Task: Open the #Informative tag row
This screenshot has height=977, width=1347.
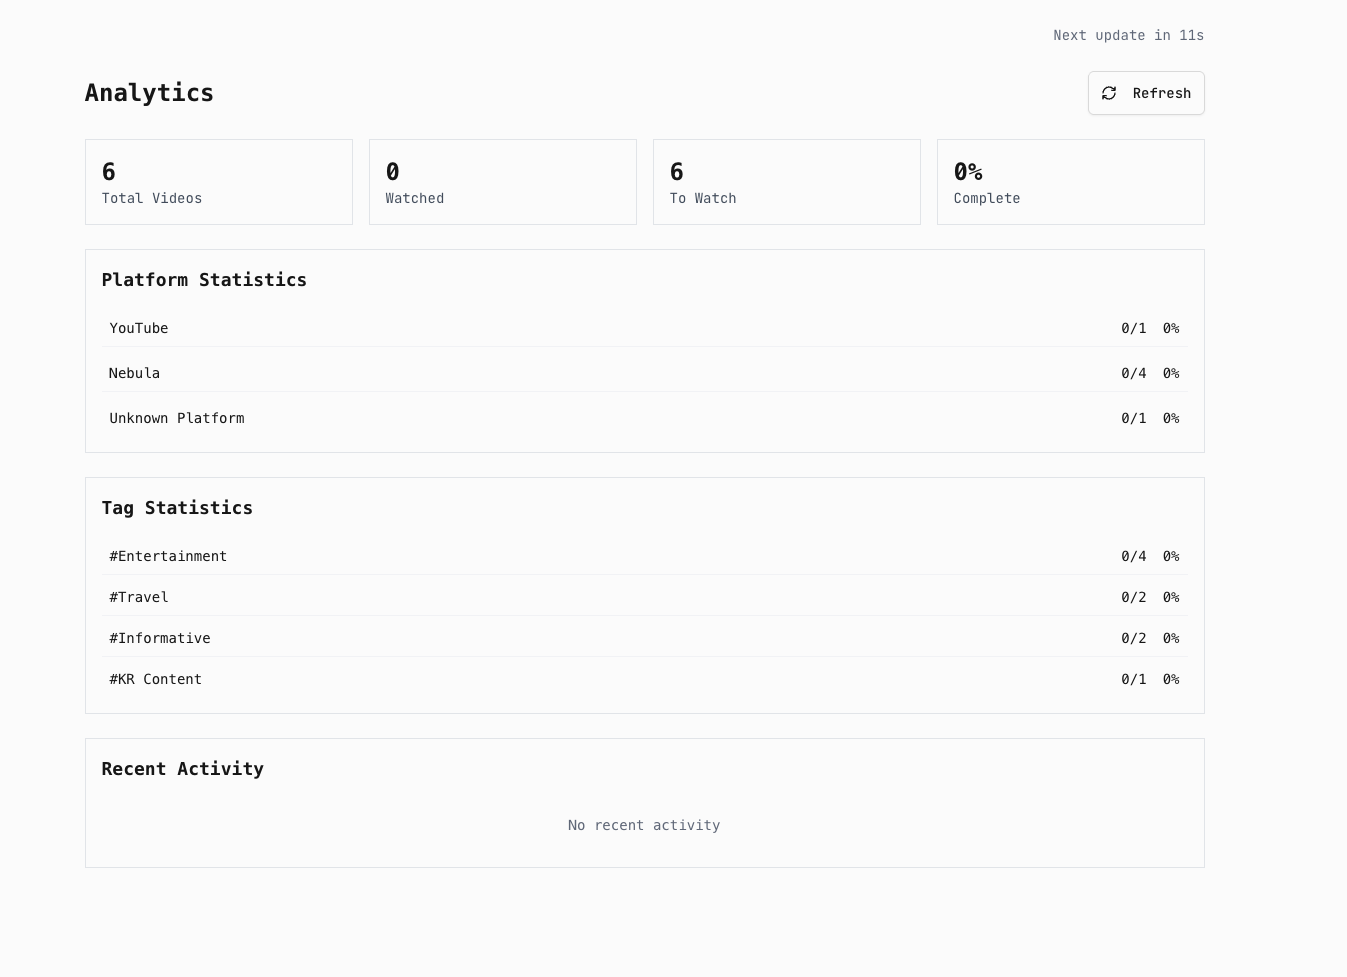Action: click(160, 638)
